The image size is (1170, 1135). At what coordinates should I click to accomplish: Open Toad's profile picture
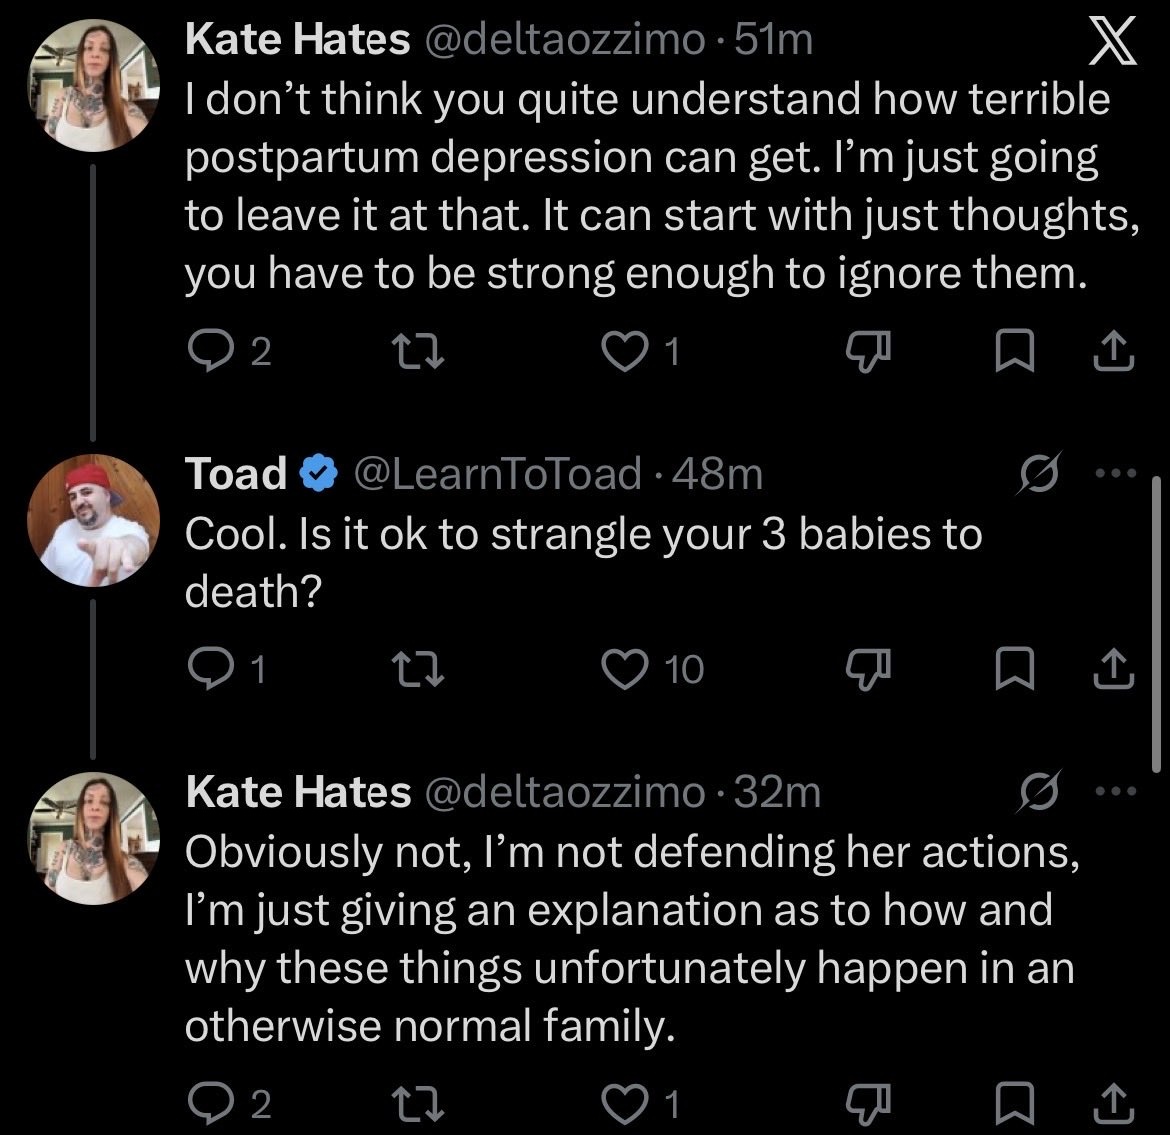(93, 520)
